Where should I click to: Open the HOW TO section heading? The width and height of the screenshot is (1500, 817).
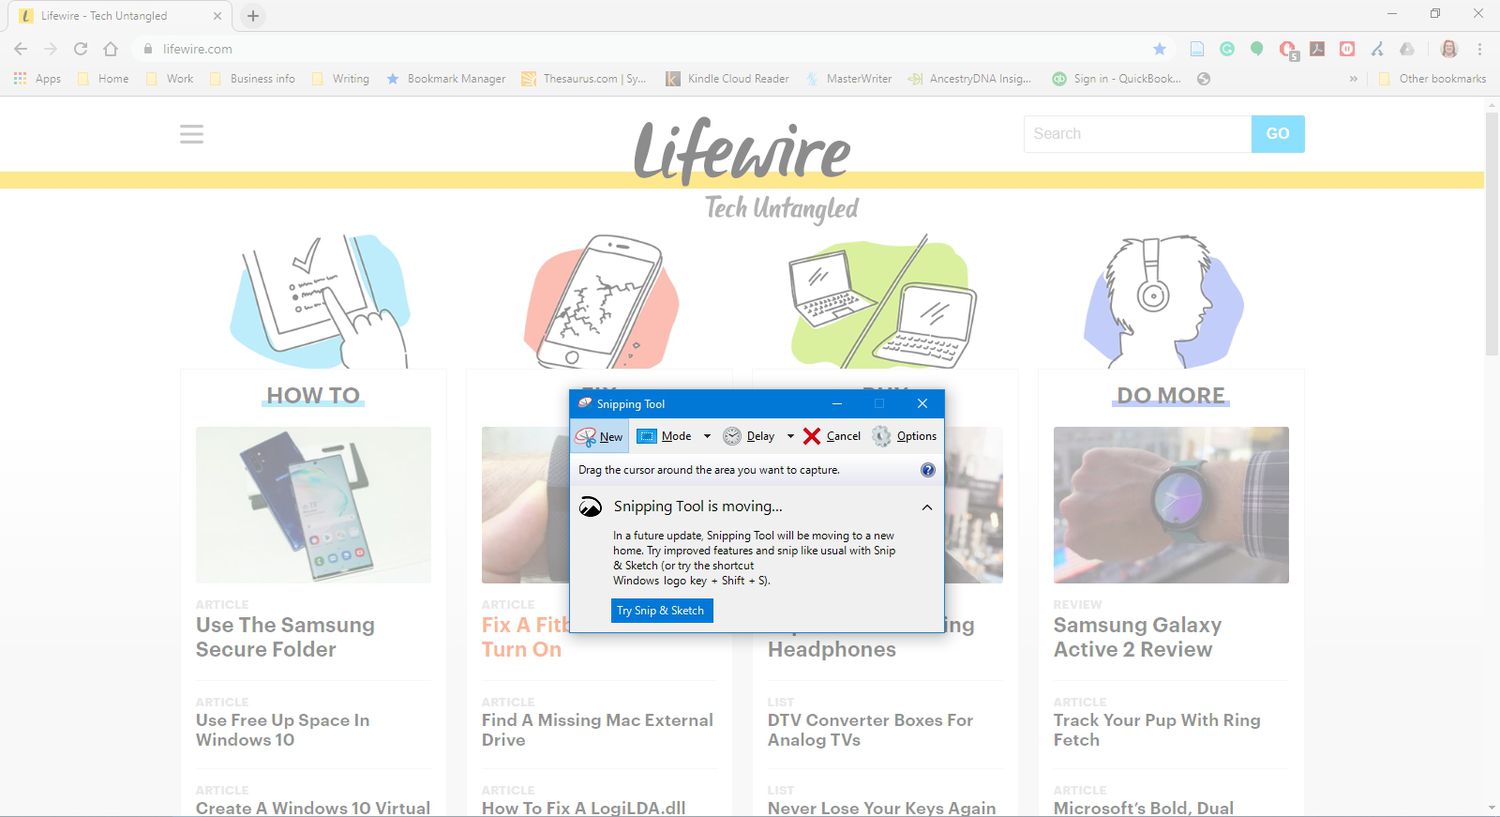pos(313,396)
